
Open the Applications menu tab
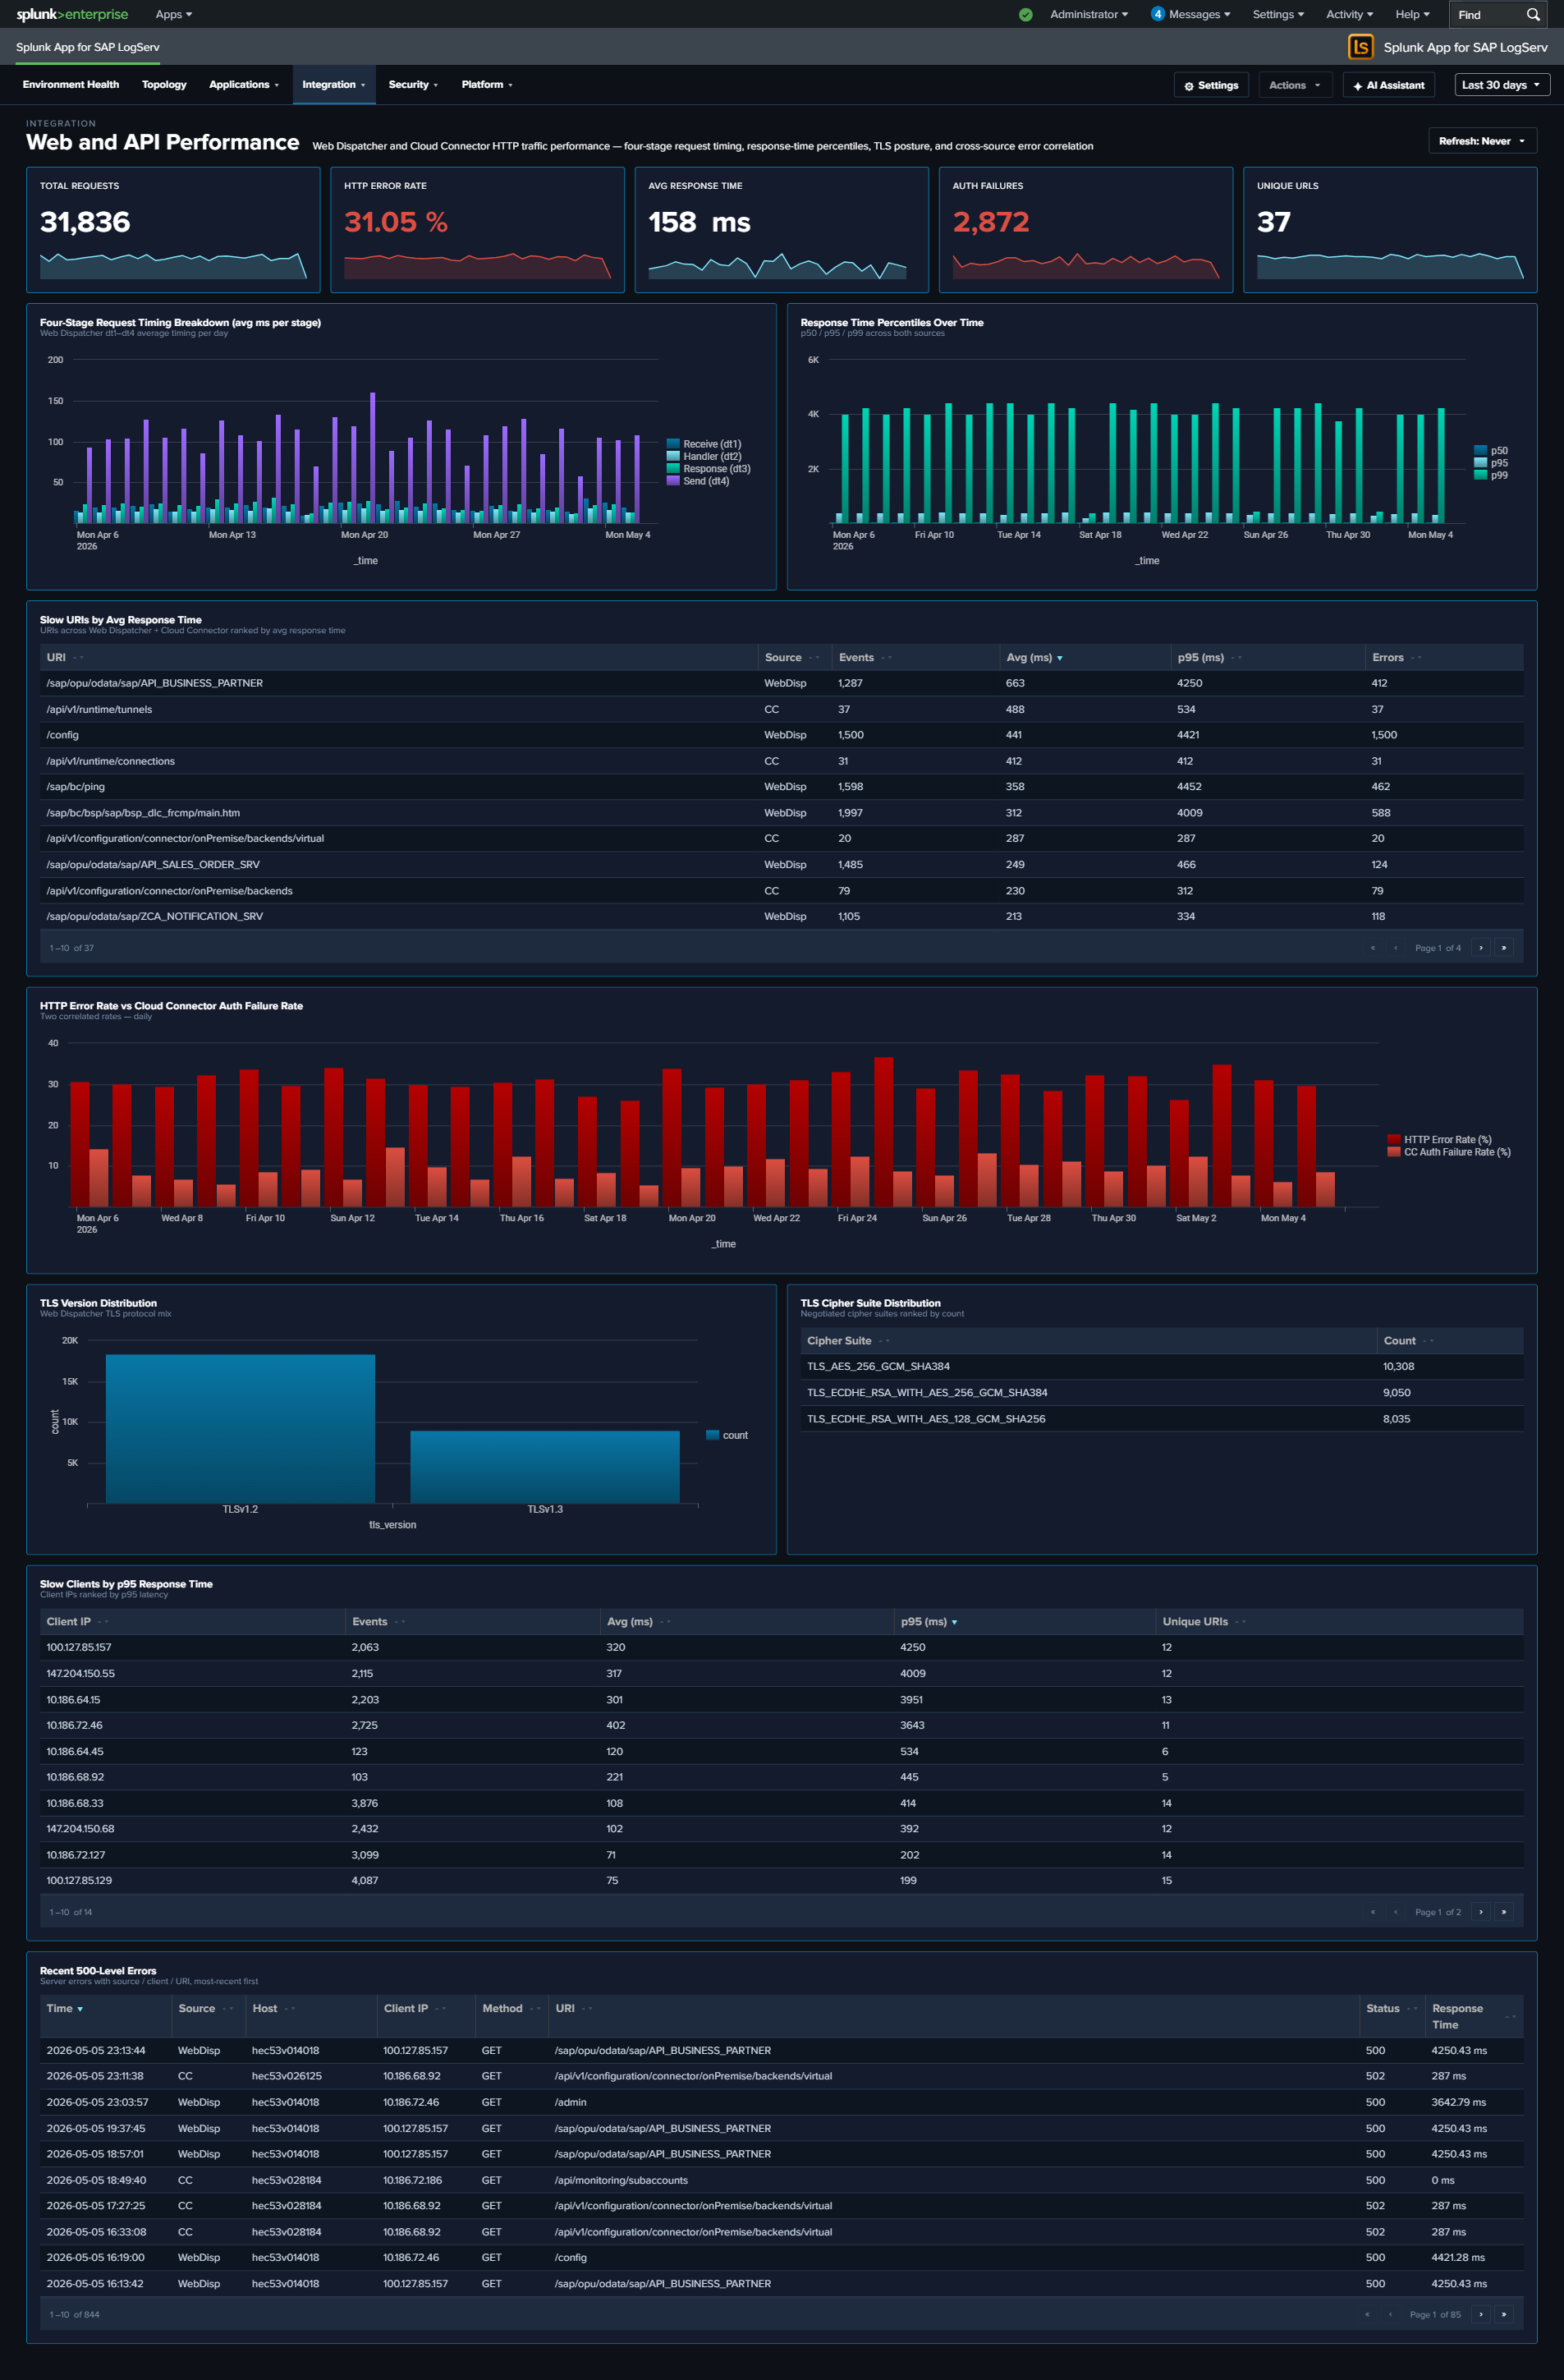coord(244,84)
